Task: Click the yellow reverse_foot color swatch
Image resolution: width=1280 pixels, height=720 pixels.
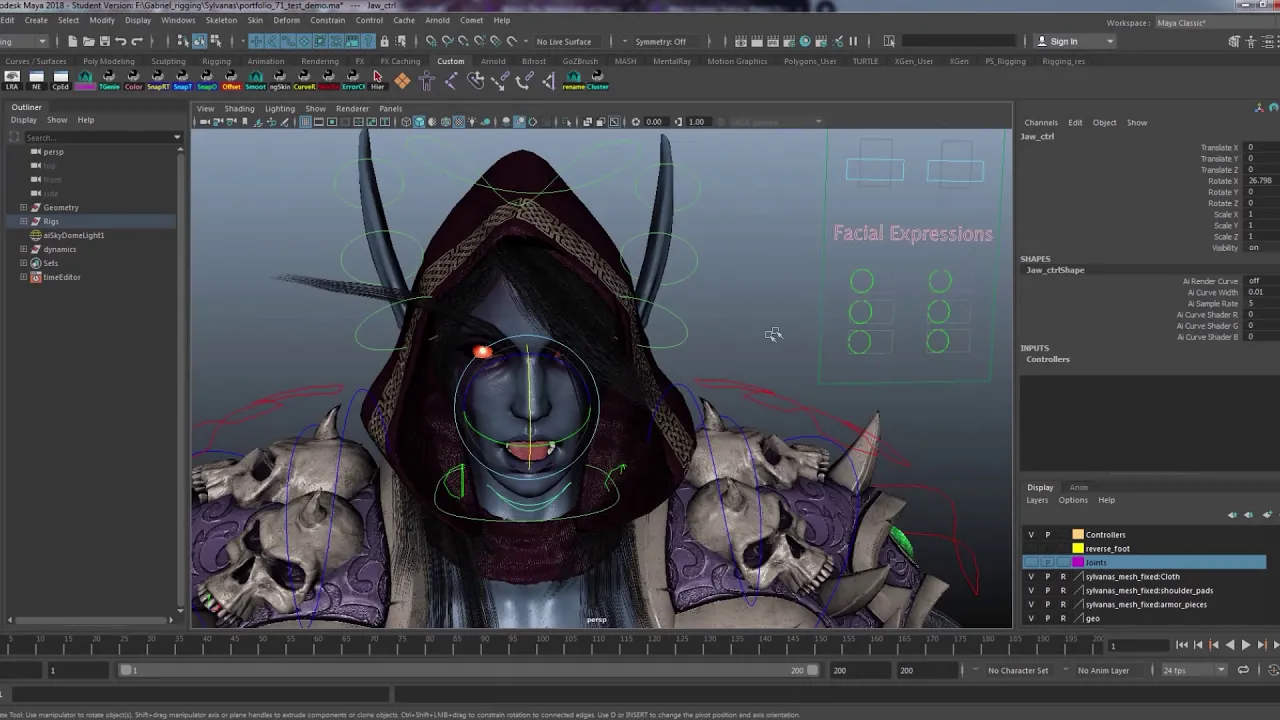Action: click(1078, 549)
